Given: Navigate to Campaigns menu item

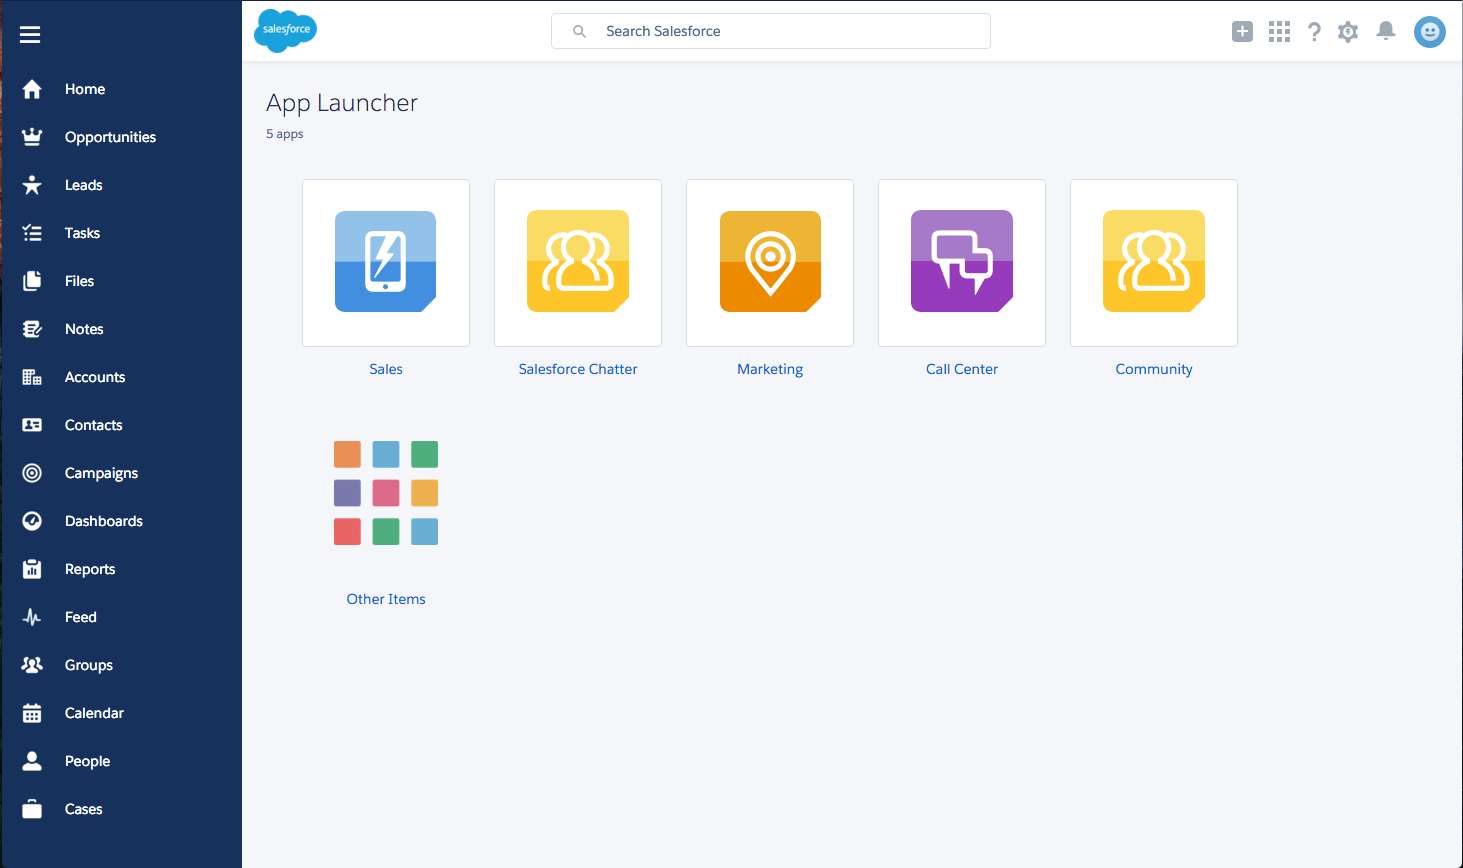Looking at the screenshot, I should [x=101, y=473].
